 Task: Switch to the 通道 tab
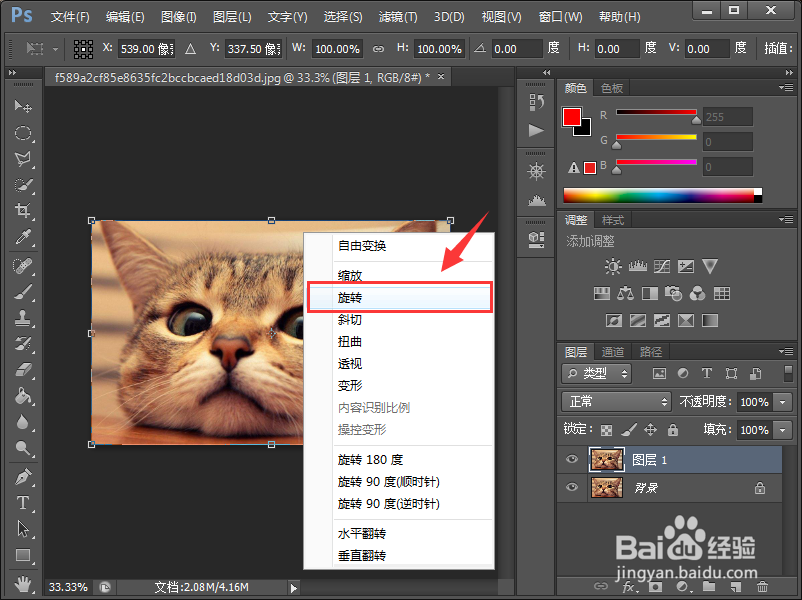[x=611, y=351]
